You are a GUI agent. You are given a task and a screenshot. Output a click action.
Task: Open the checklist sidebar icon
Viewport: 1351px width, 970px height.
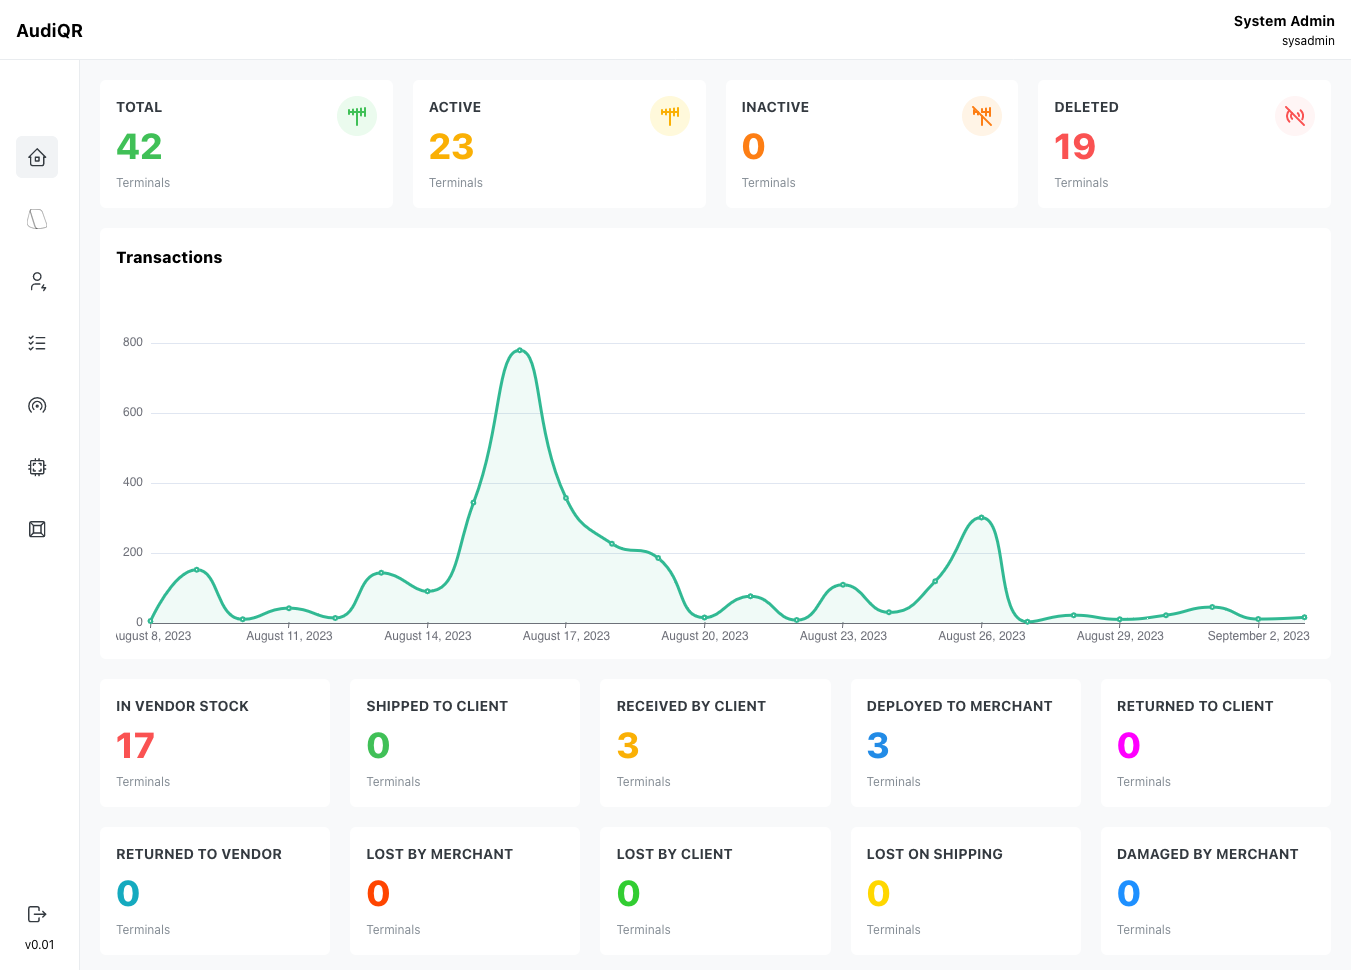pos(37,343)
